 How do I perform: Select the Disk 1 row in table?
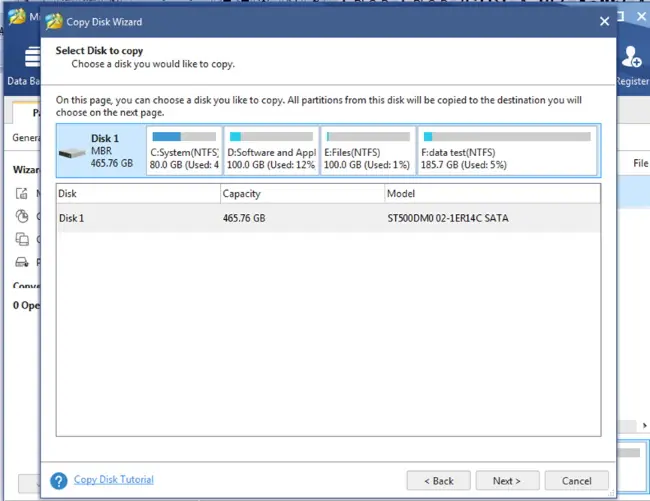point(328,218)
